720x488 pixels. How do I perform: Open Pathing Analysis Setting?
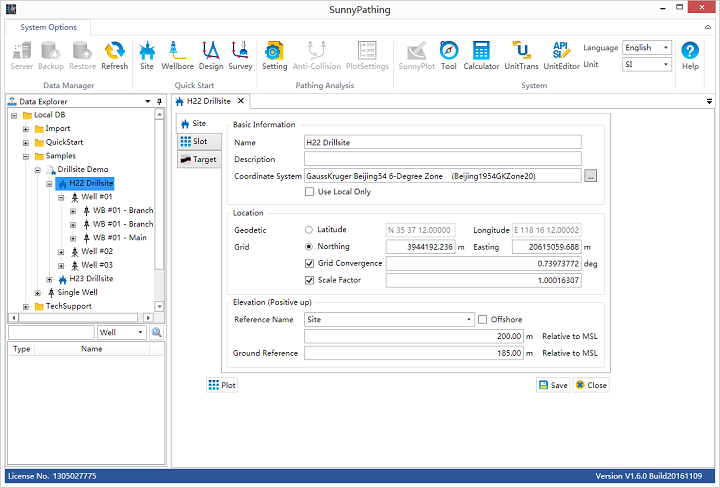275,56
